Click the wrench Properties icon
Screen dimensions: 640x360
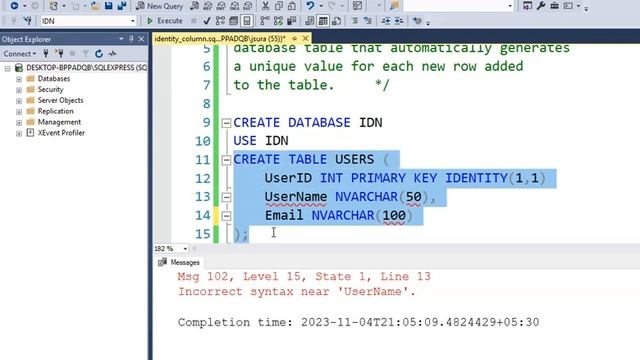[x=541, y=6]
